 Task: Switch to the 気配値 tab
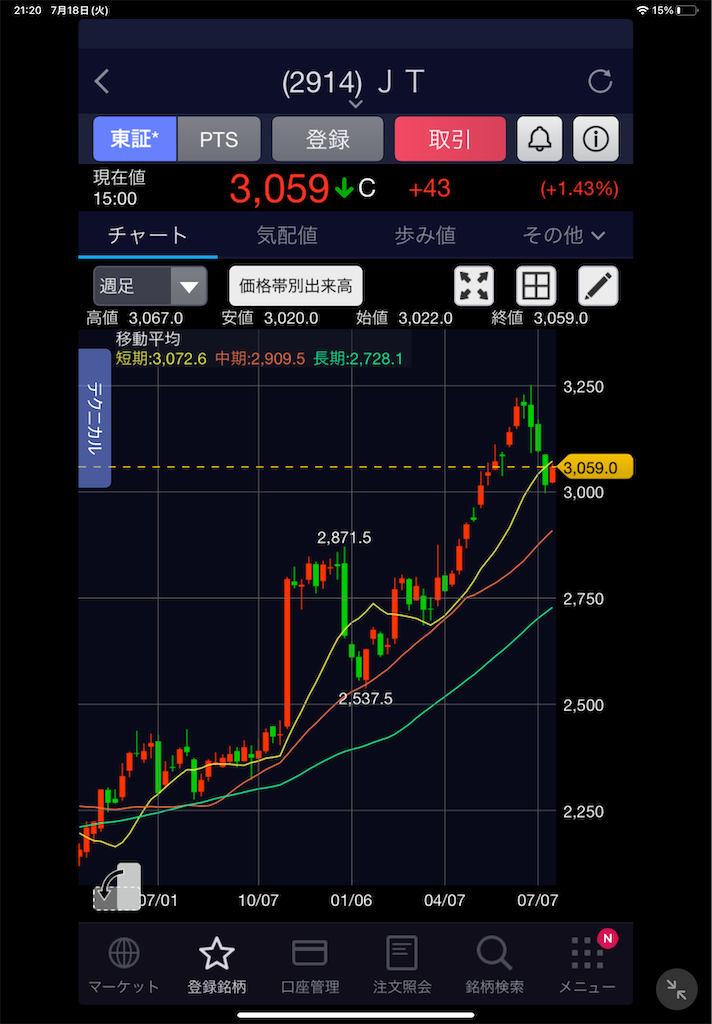click(x=287, y=235)
